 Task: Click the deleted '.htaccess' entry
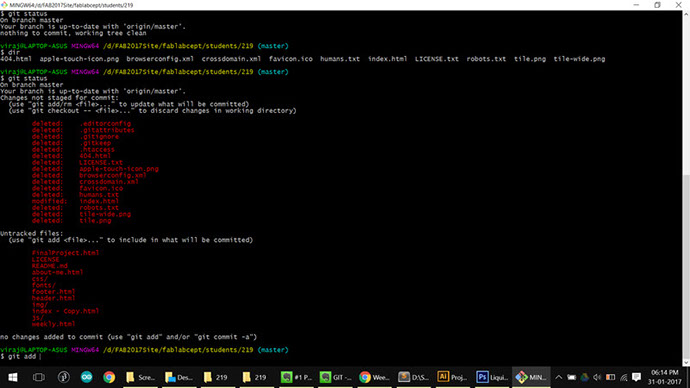tap(73, 150)
